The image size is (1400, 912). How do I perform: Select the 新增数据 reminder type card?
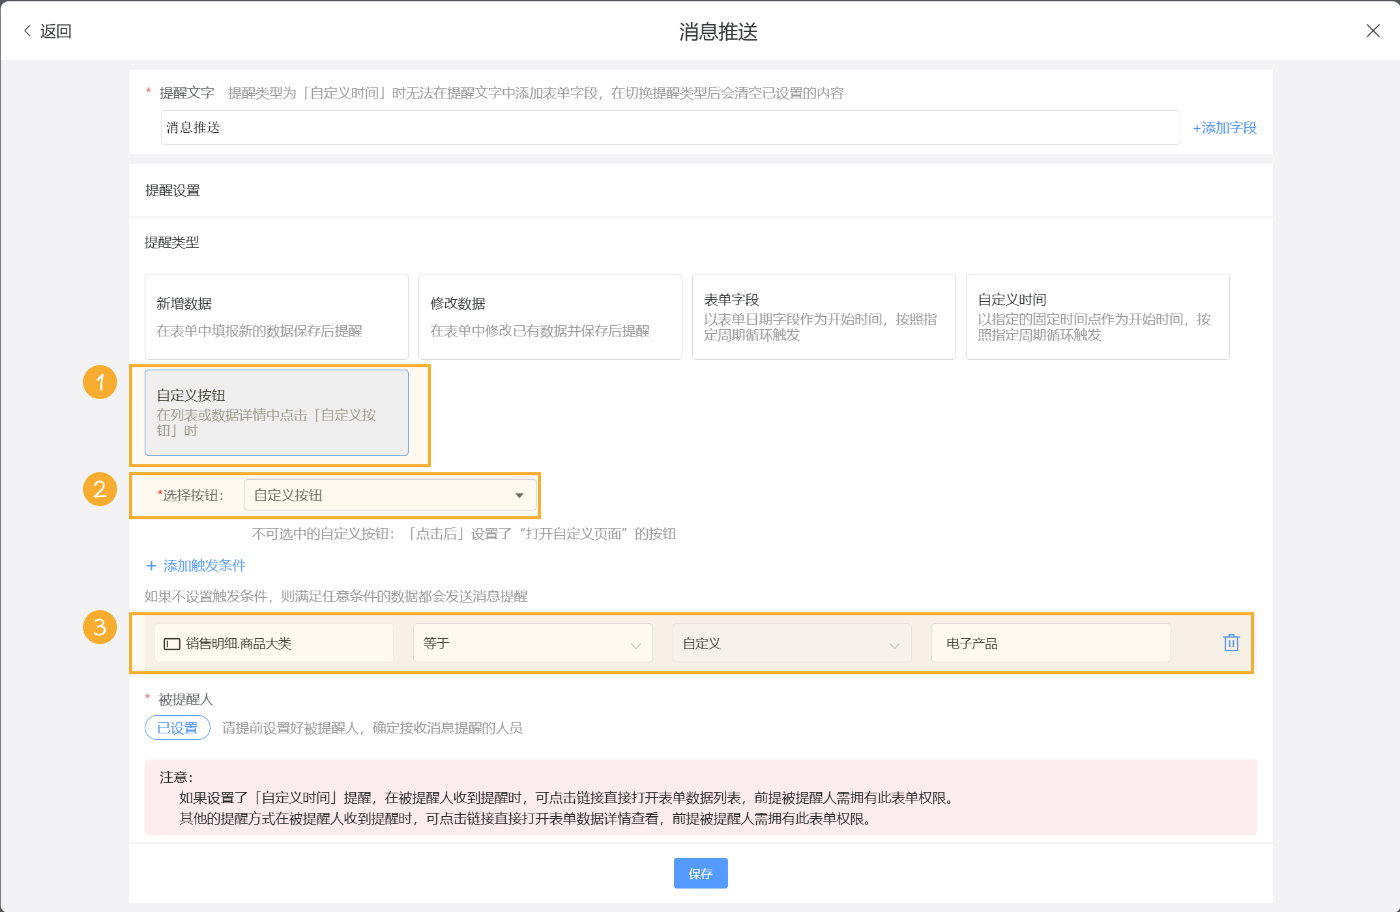pyautogui.click(x=276, y=316)
